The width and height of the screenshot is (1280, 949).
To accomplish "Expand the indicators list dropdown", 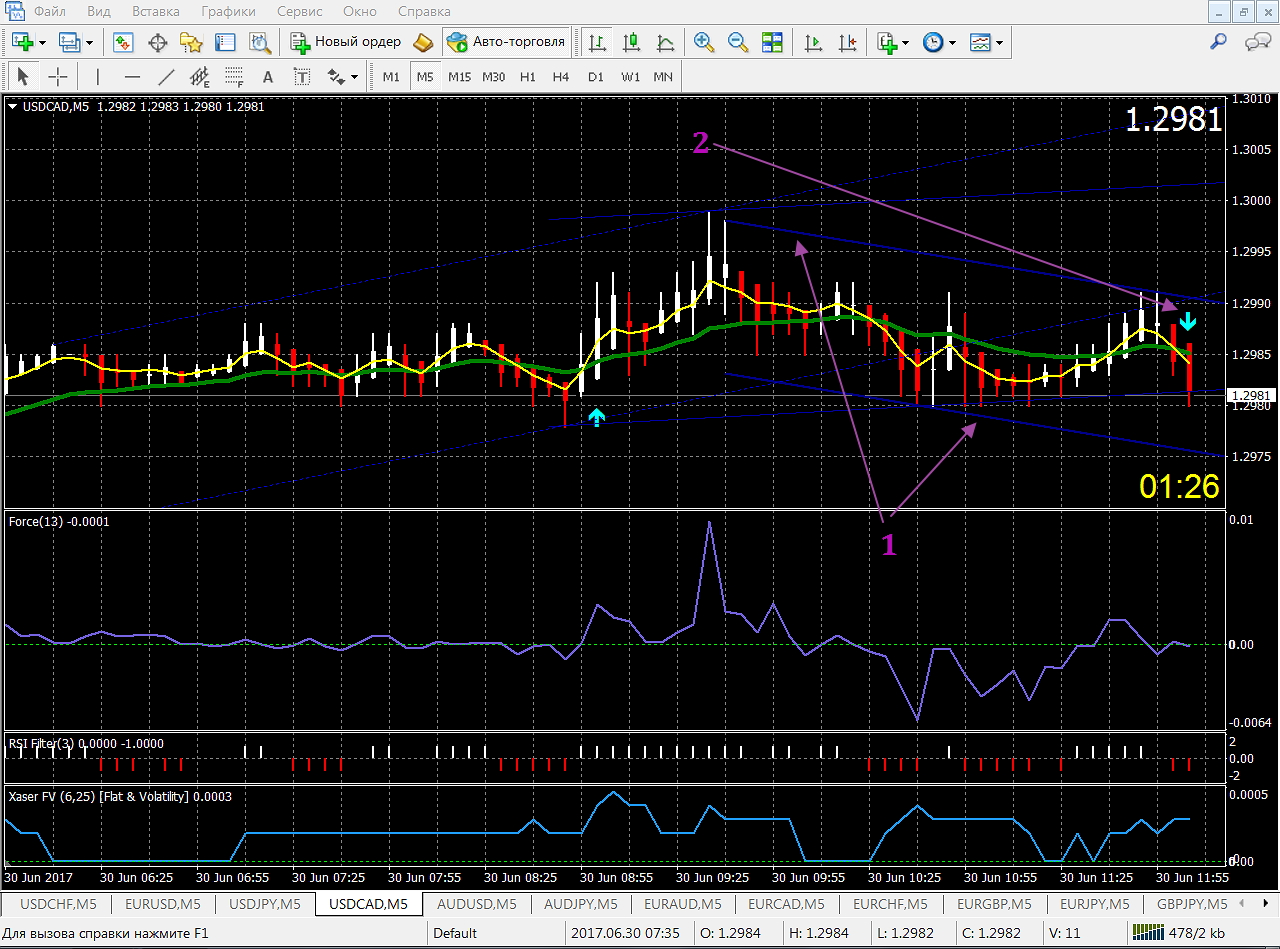I will [x=905, y=43].
